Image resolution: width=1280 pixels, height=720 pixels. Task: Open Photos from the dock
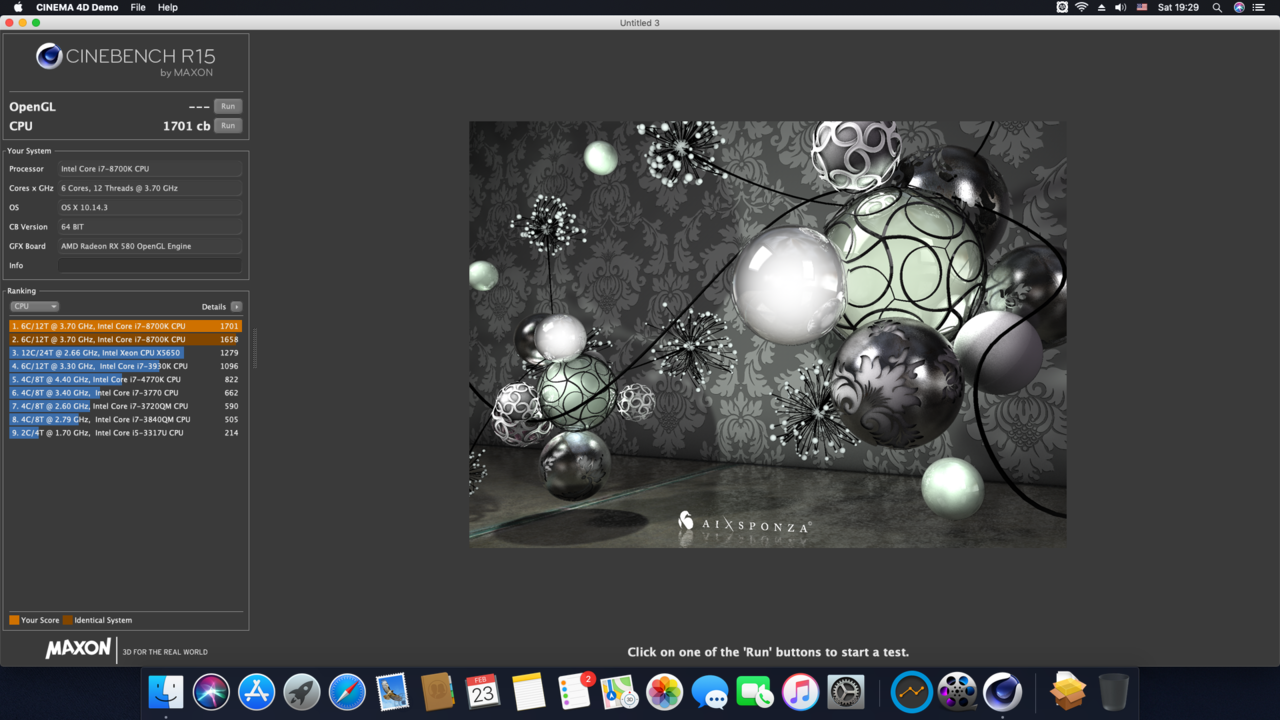point(664,692)
